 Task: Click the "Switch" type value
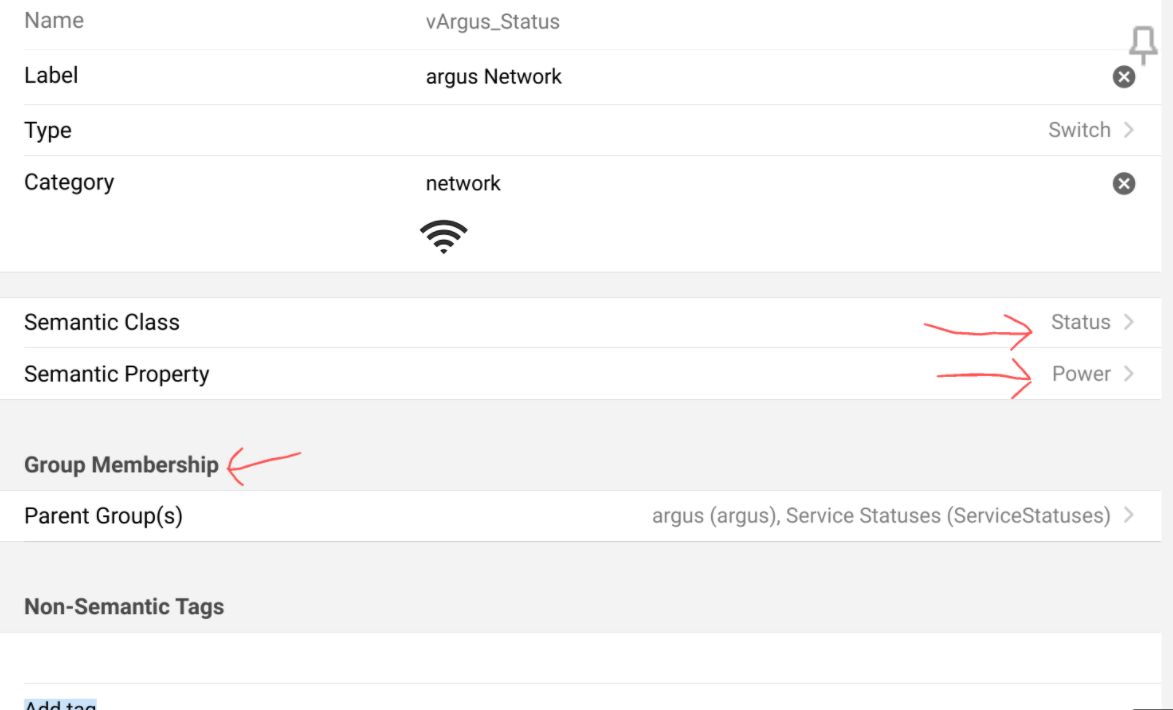pos(1079,130)
